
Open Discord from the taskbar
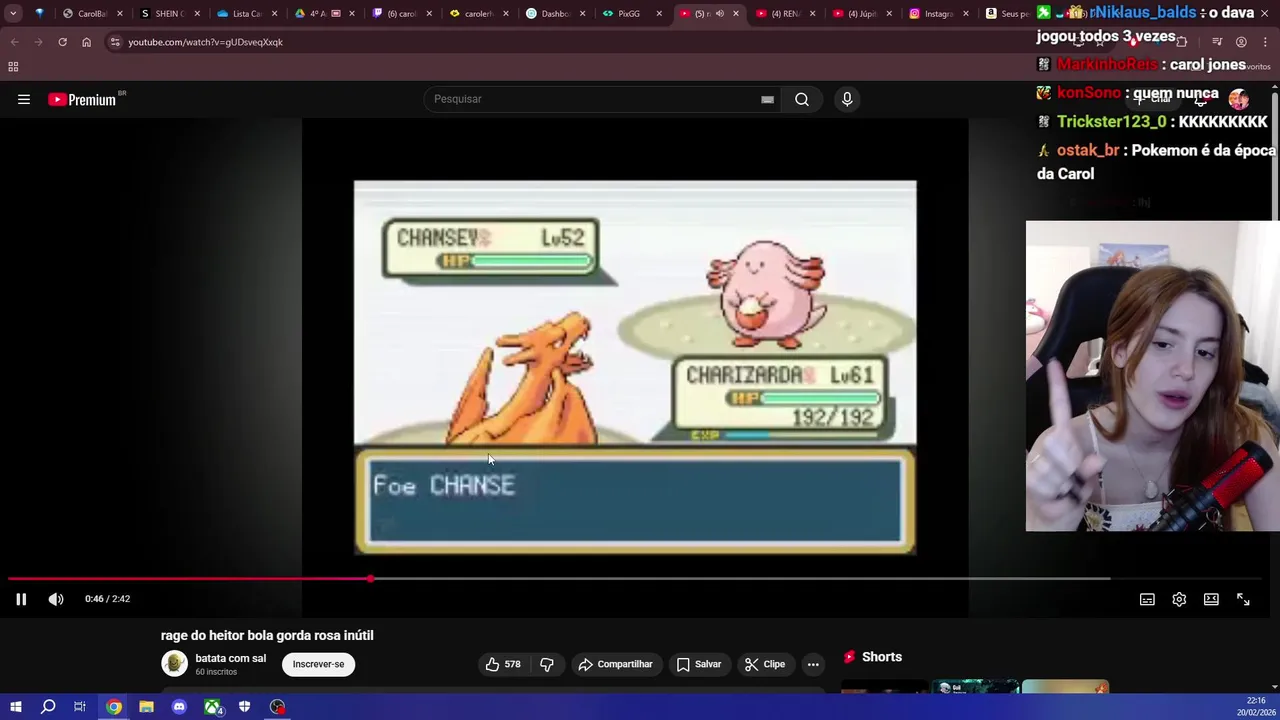[x=179, y=707]
